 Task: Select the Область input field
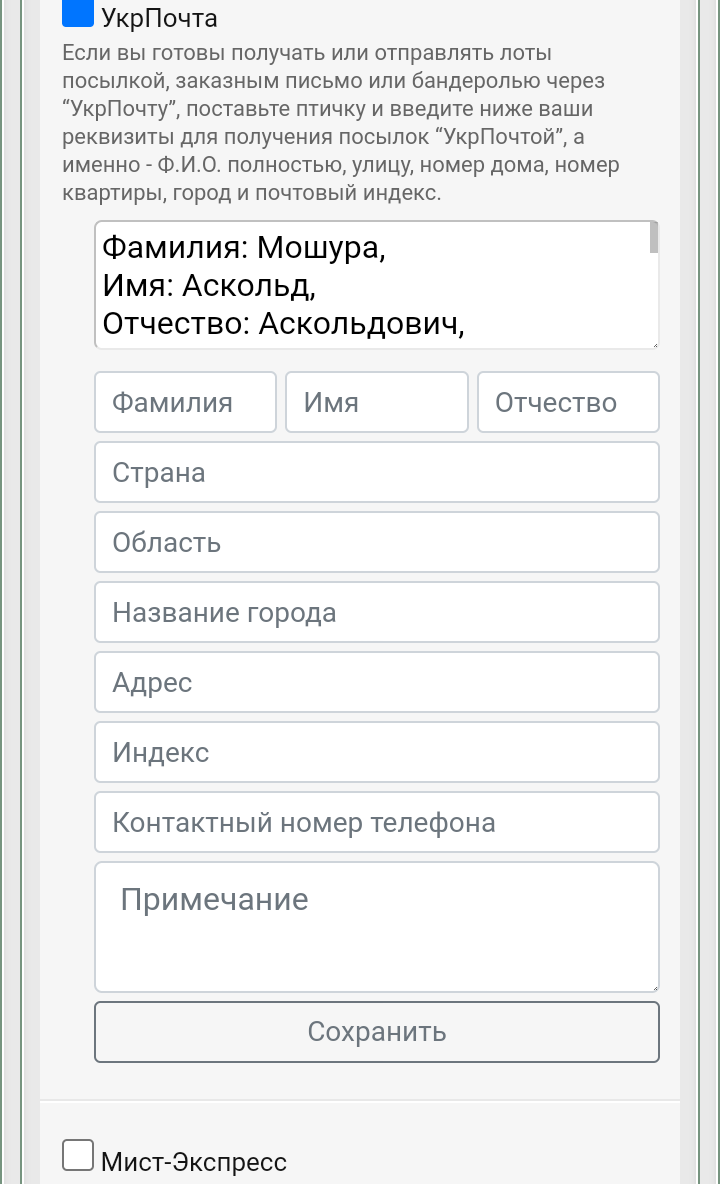click(377, 542)
